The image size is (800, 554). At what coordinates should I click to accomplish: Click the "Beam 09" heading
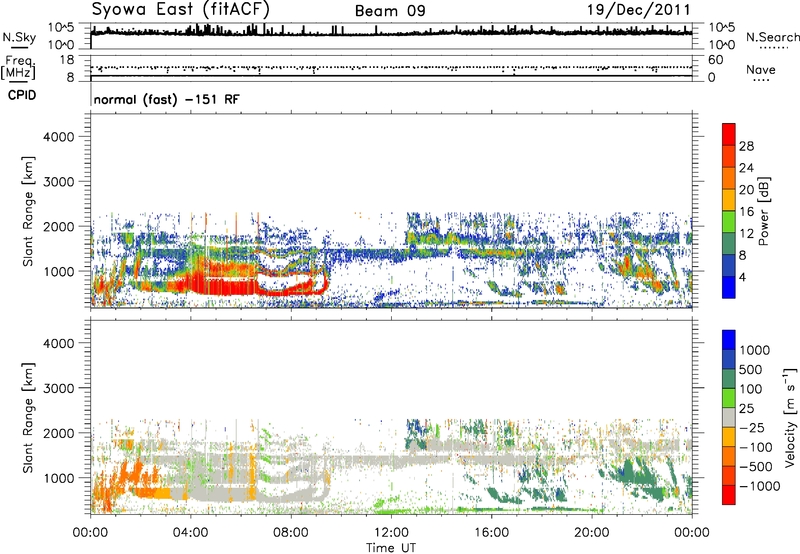pos(390,11)
